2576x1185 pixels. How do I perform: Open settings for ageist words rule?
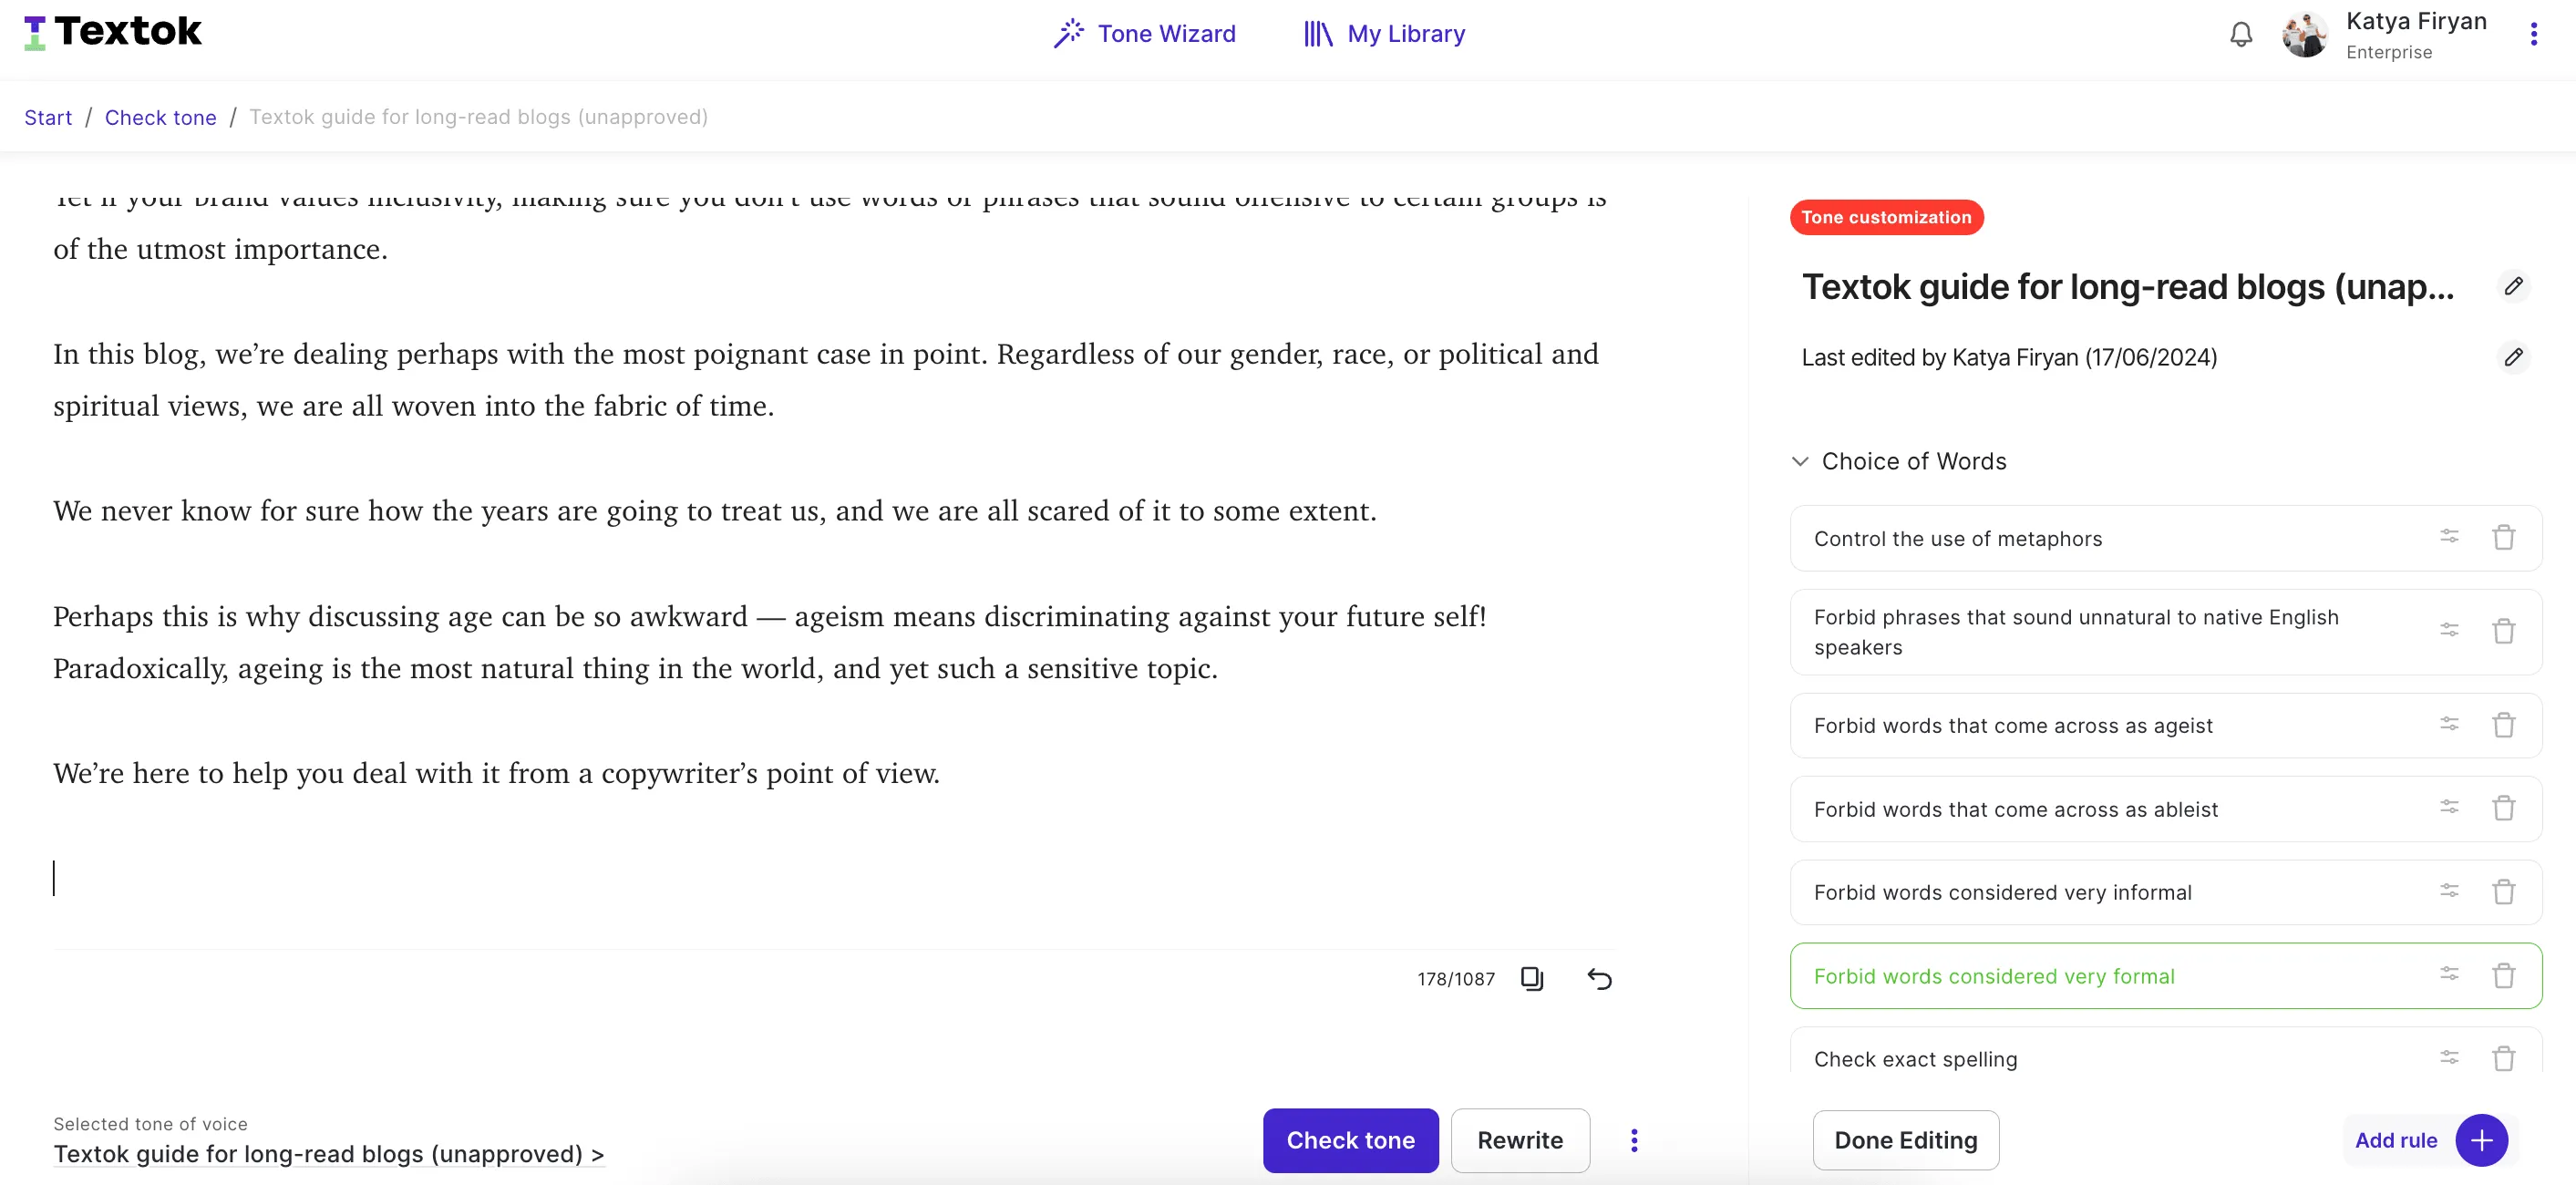click(2449, 724)
